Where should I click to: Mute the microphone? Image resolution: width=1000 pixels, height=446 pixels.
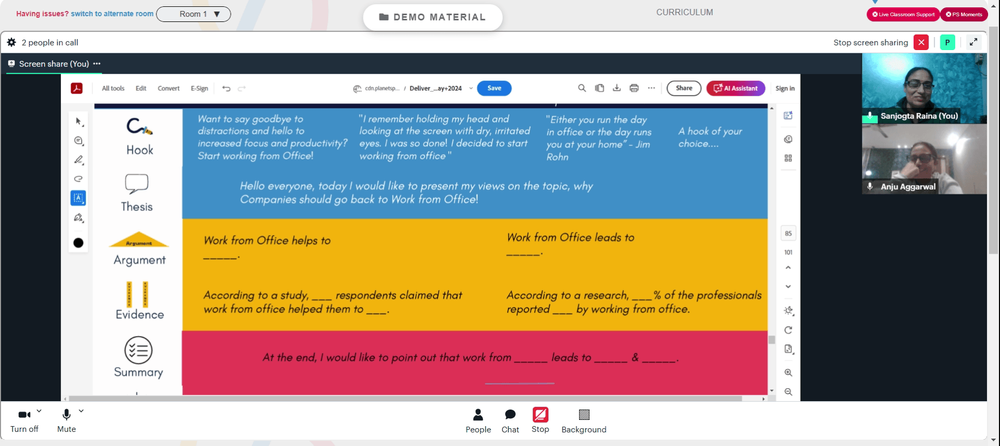click(x=66, y=421)
